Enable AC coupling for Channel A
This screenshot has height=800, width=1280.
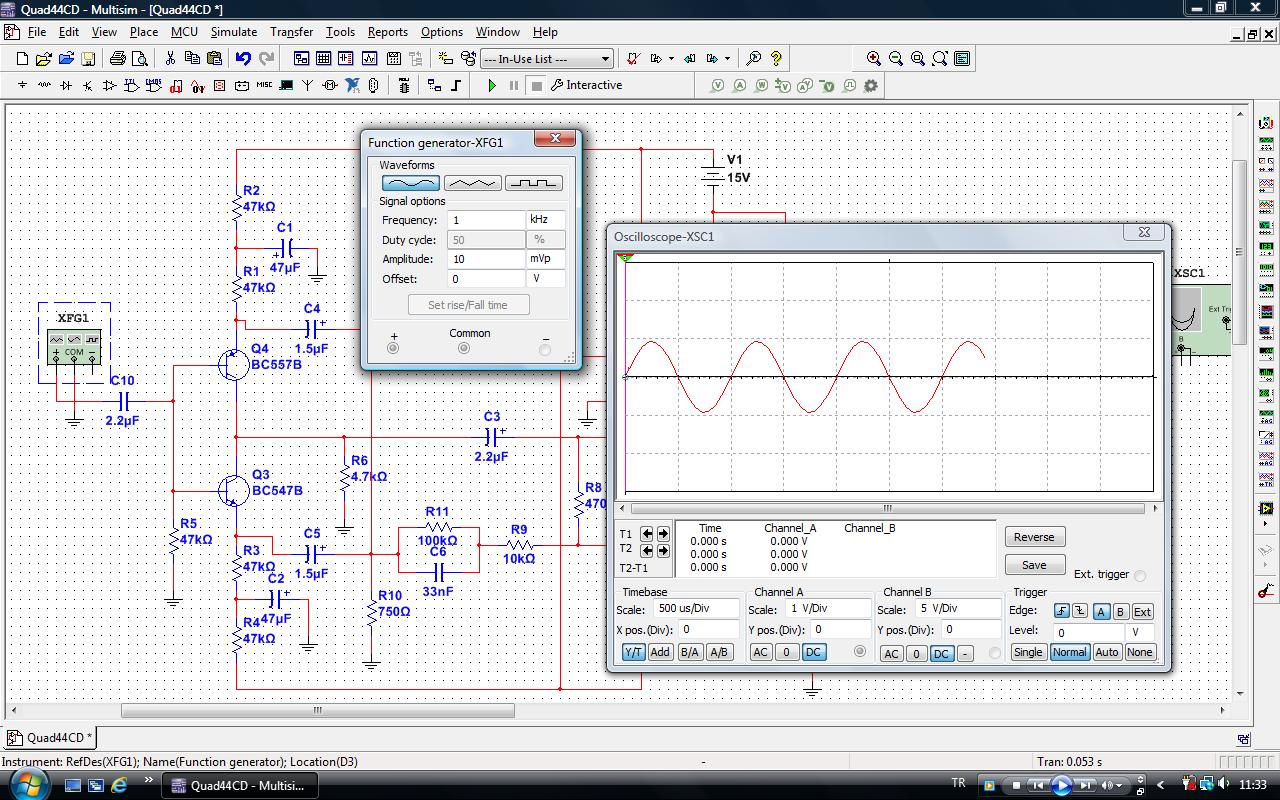pyautogui.click(x=761, y=652)
